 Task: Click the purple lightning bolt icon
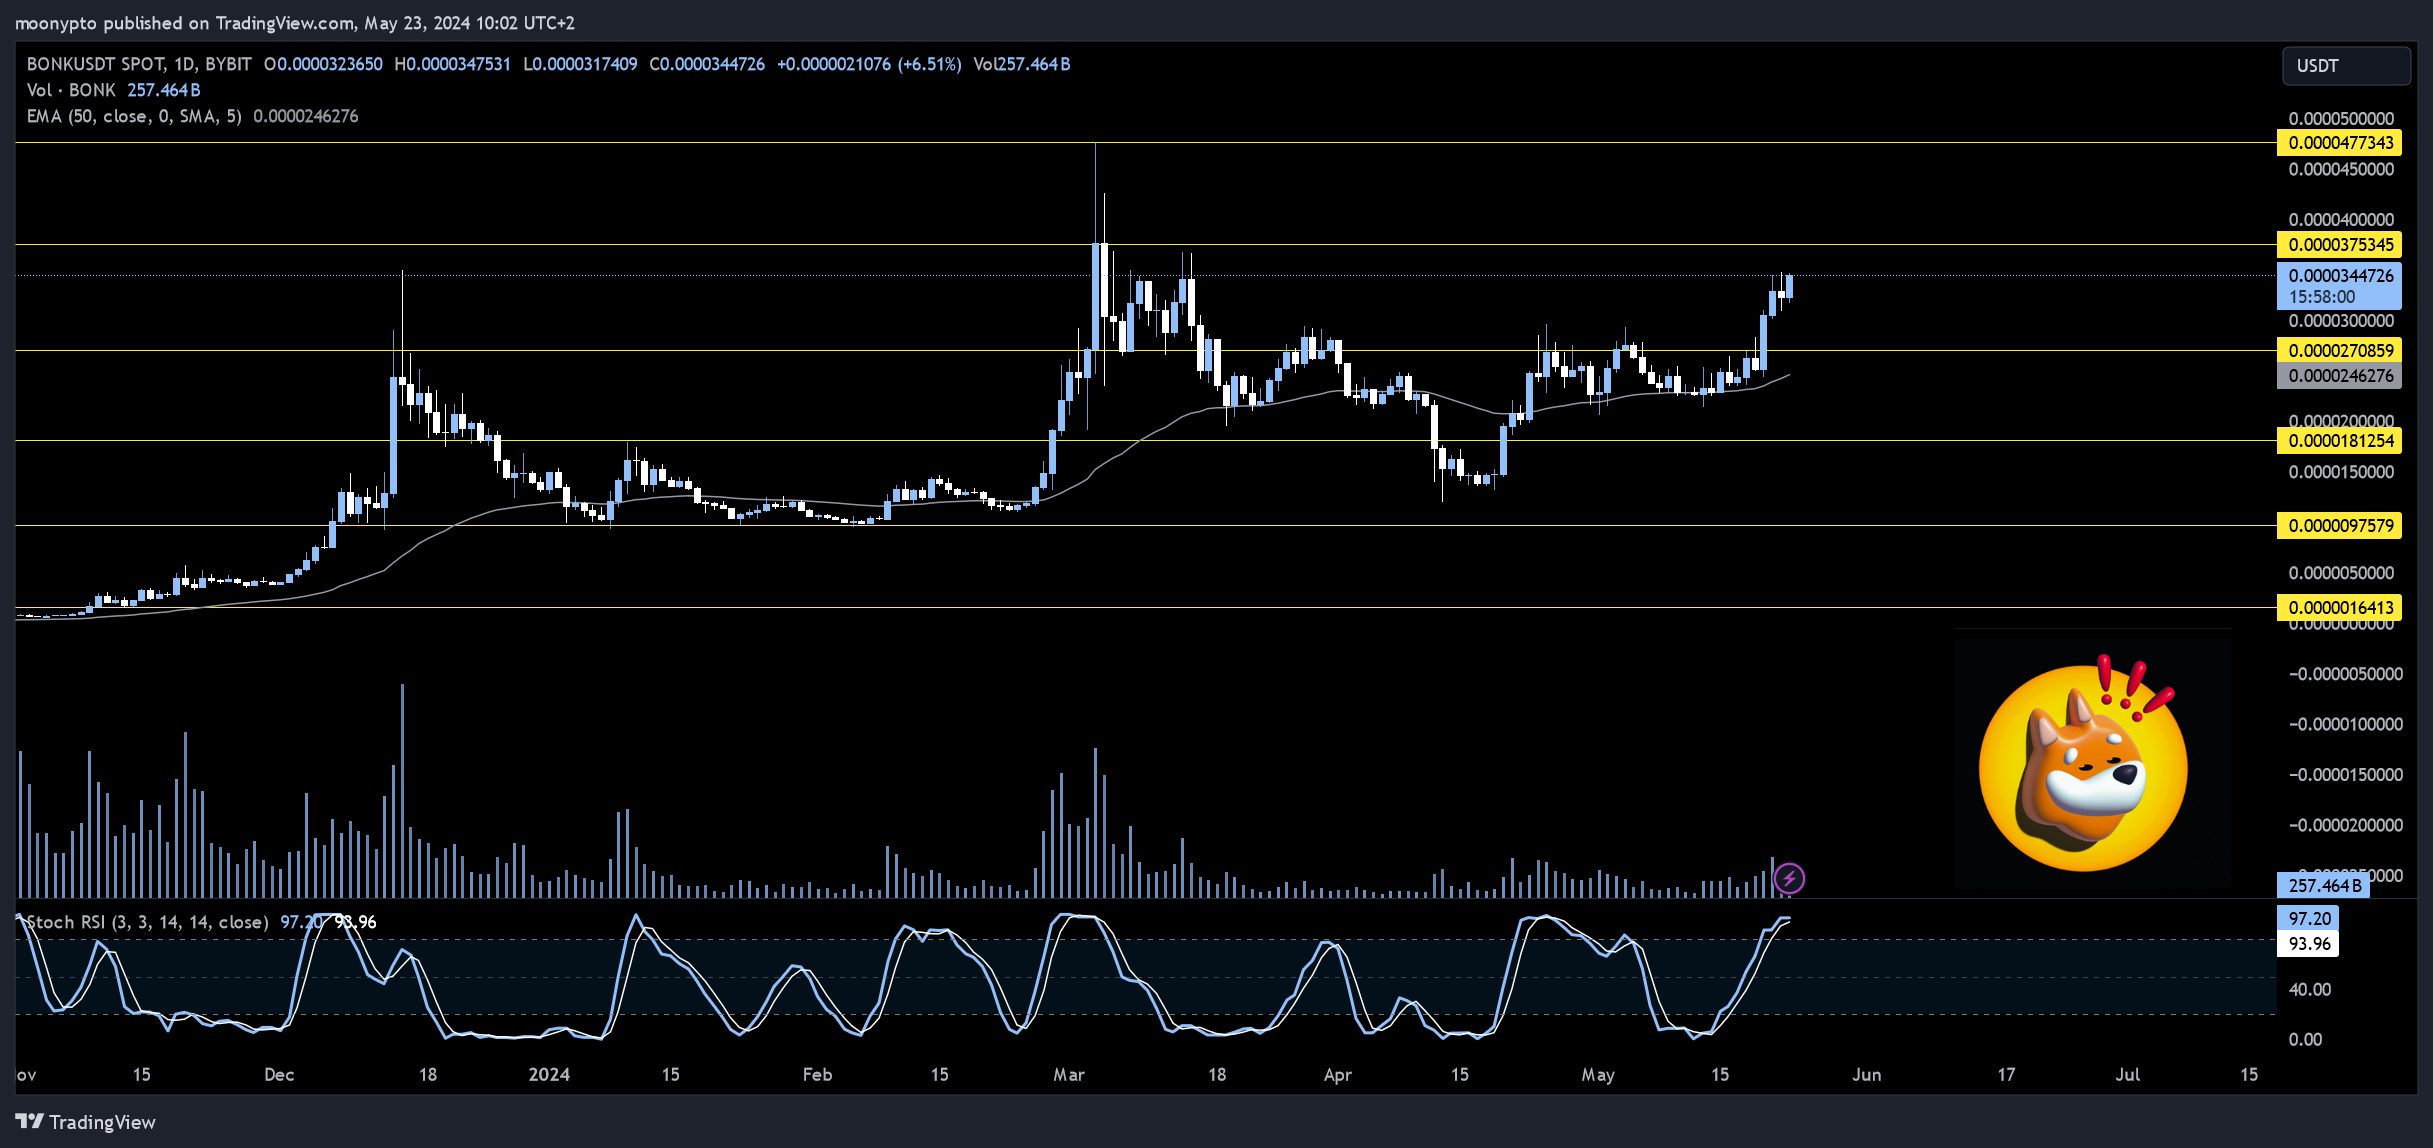(1789, 879)
